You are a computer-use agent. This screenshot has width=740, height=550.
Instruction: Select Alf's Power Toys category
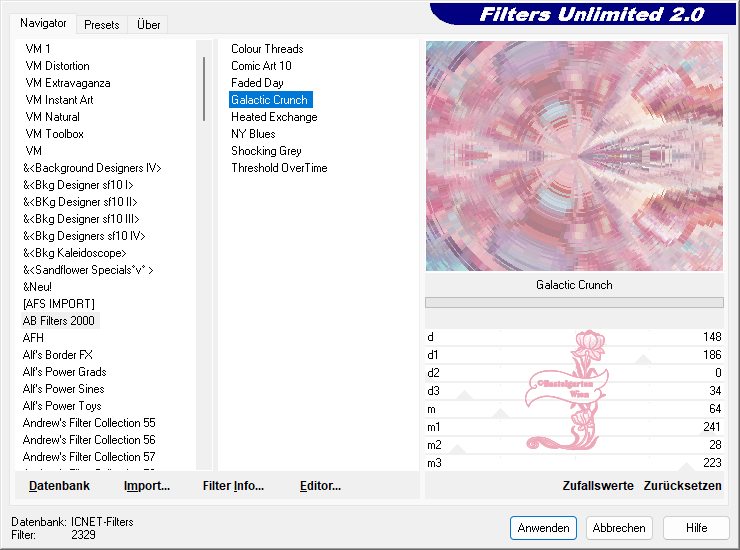click(62, 406)
